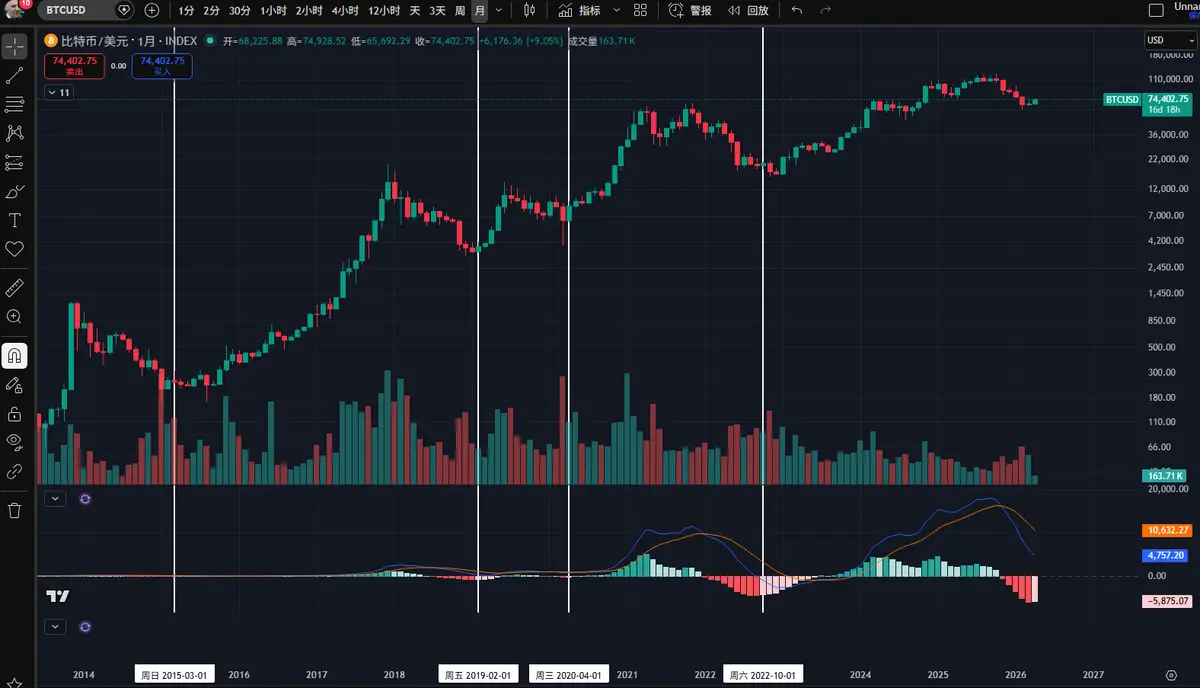Select the 月 monthly timeframe

tap(480, 10)
